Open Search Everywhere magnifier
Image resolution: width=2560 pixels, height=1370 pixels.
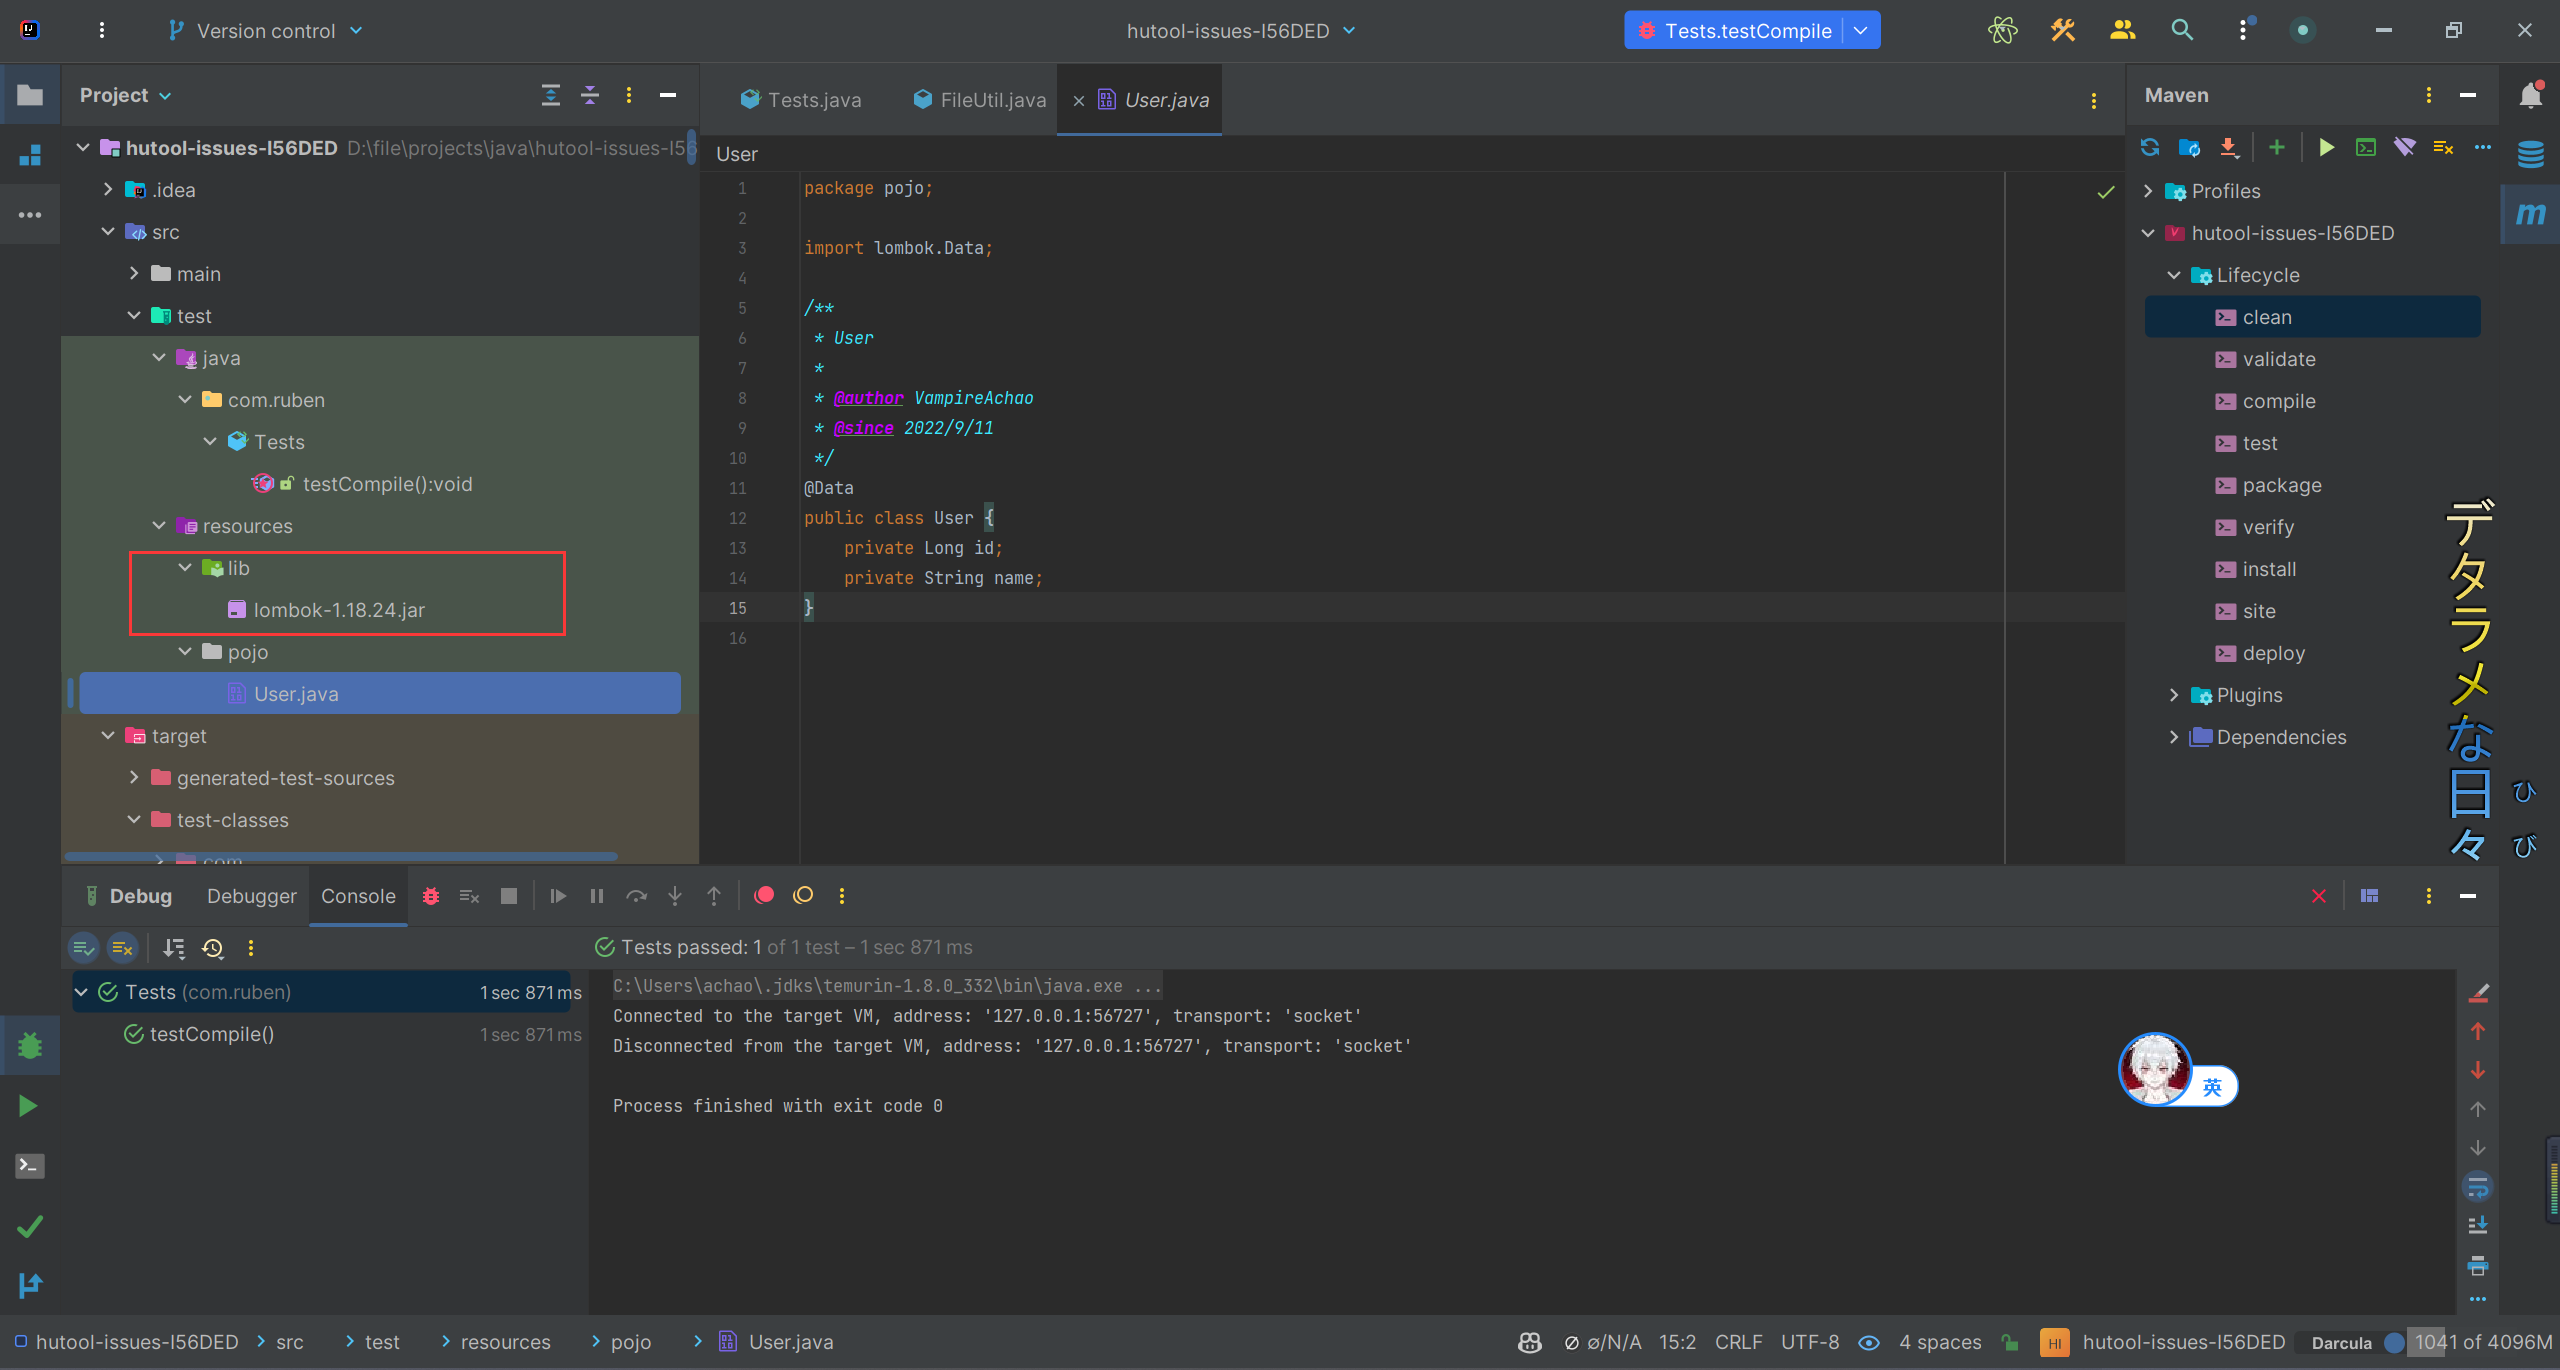click(2182, 30)
